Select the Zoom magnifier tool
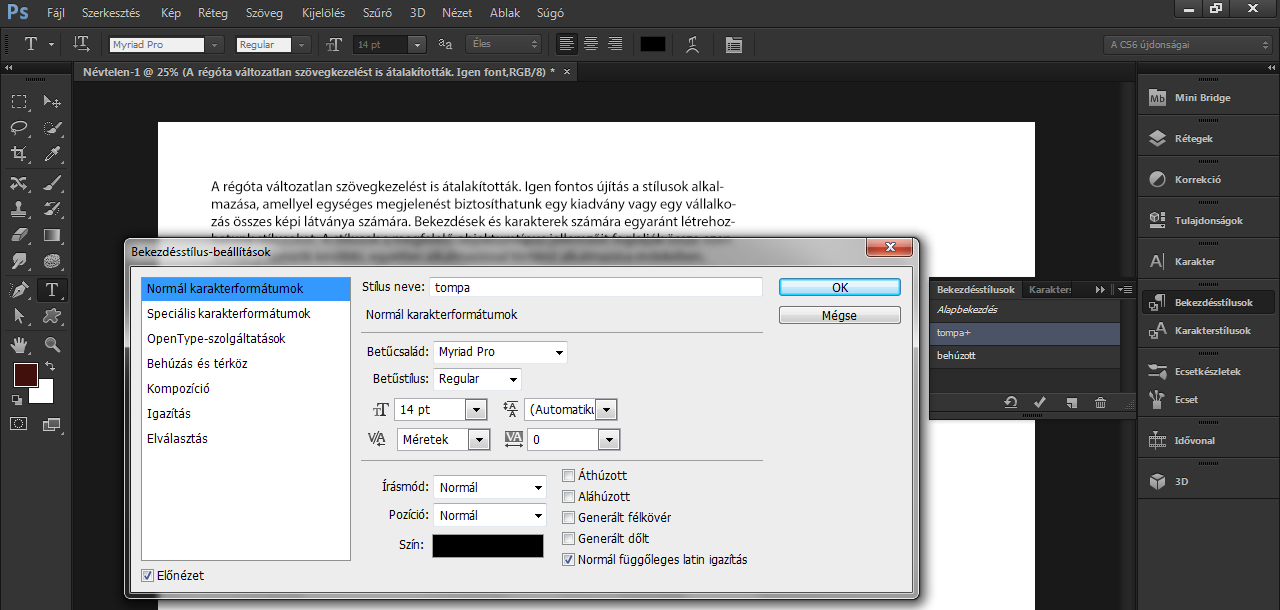The width and height of the screenshot is (1280, 610). tap(52, 345)
